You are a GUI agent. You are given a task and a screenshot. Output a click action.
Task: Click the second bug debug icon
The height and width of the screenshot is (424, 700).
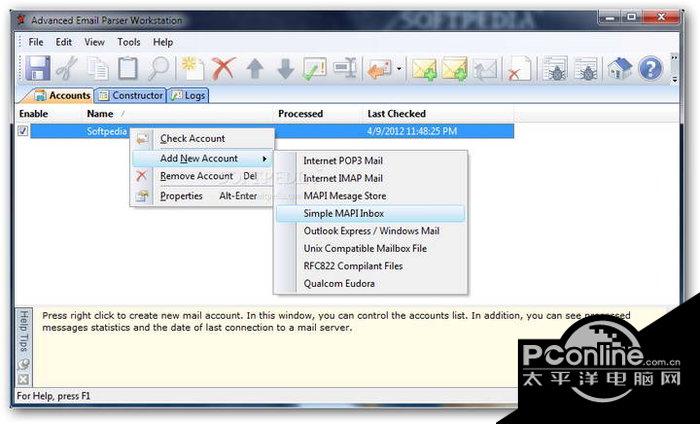point(585,69)
